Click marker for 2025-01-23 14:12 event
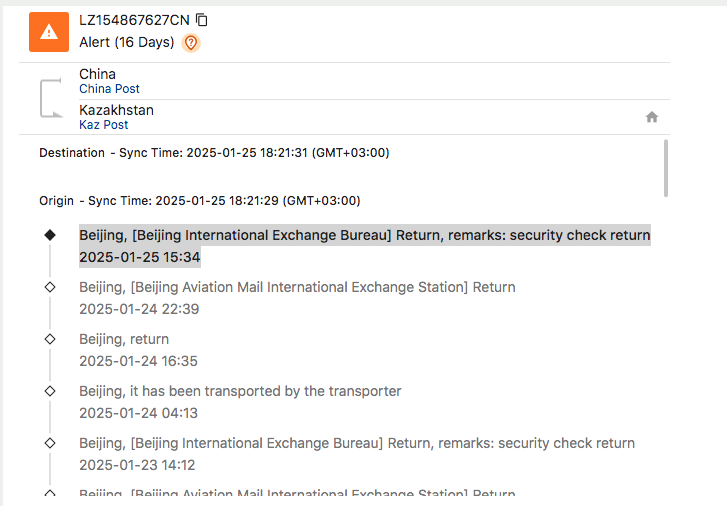This screenshot has width=727, height=506. 50,443
